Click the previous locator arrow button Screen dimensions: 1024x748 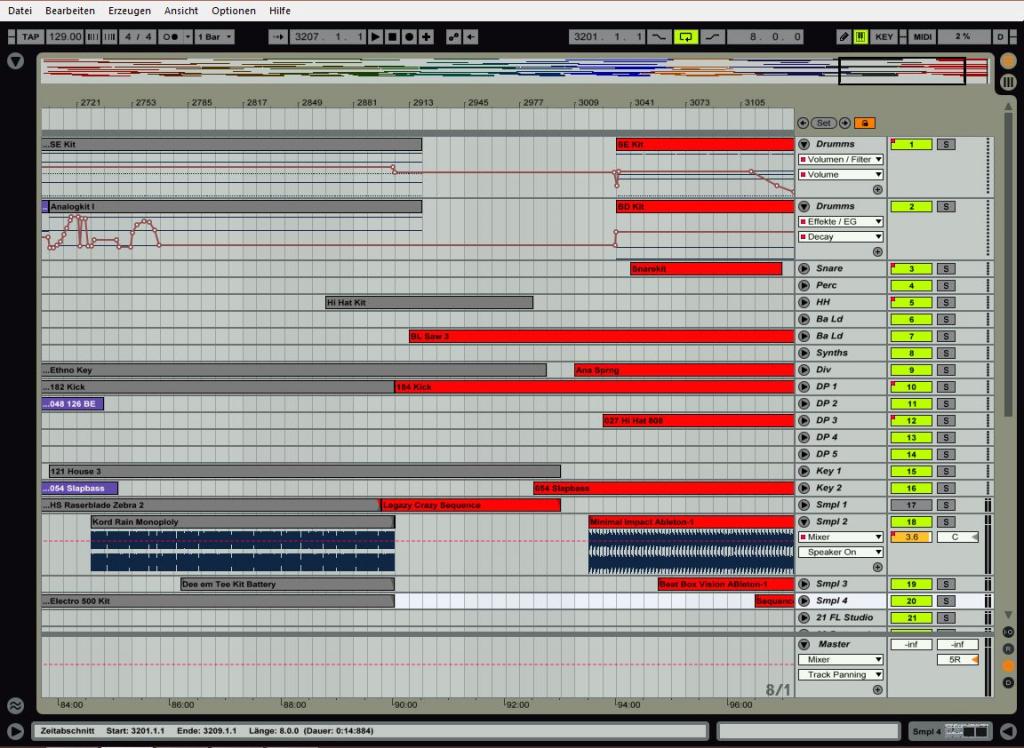[x=803, y=123]
